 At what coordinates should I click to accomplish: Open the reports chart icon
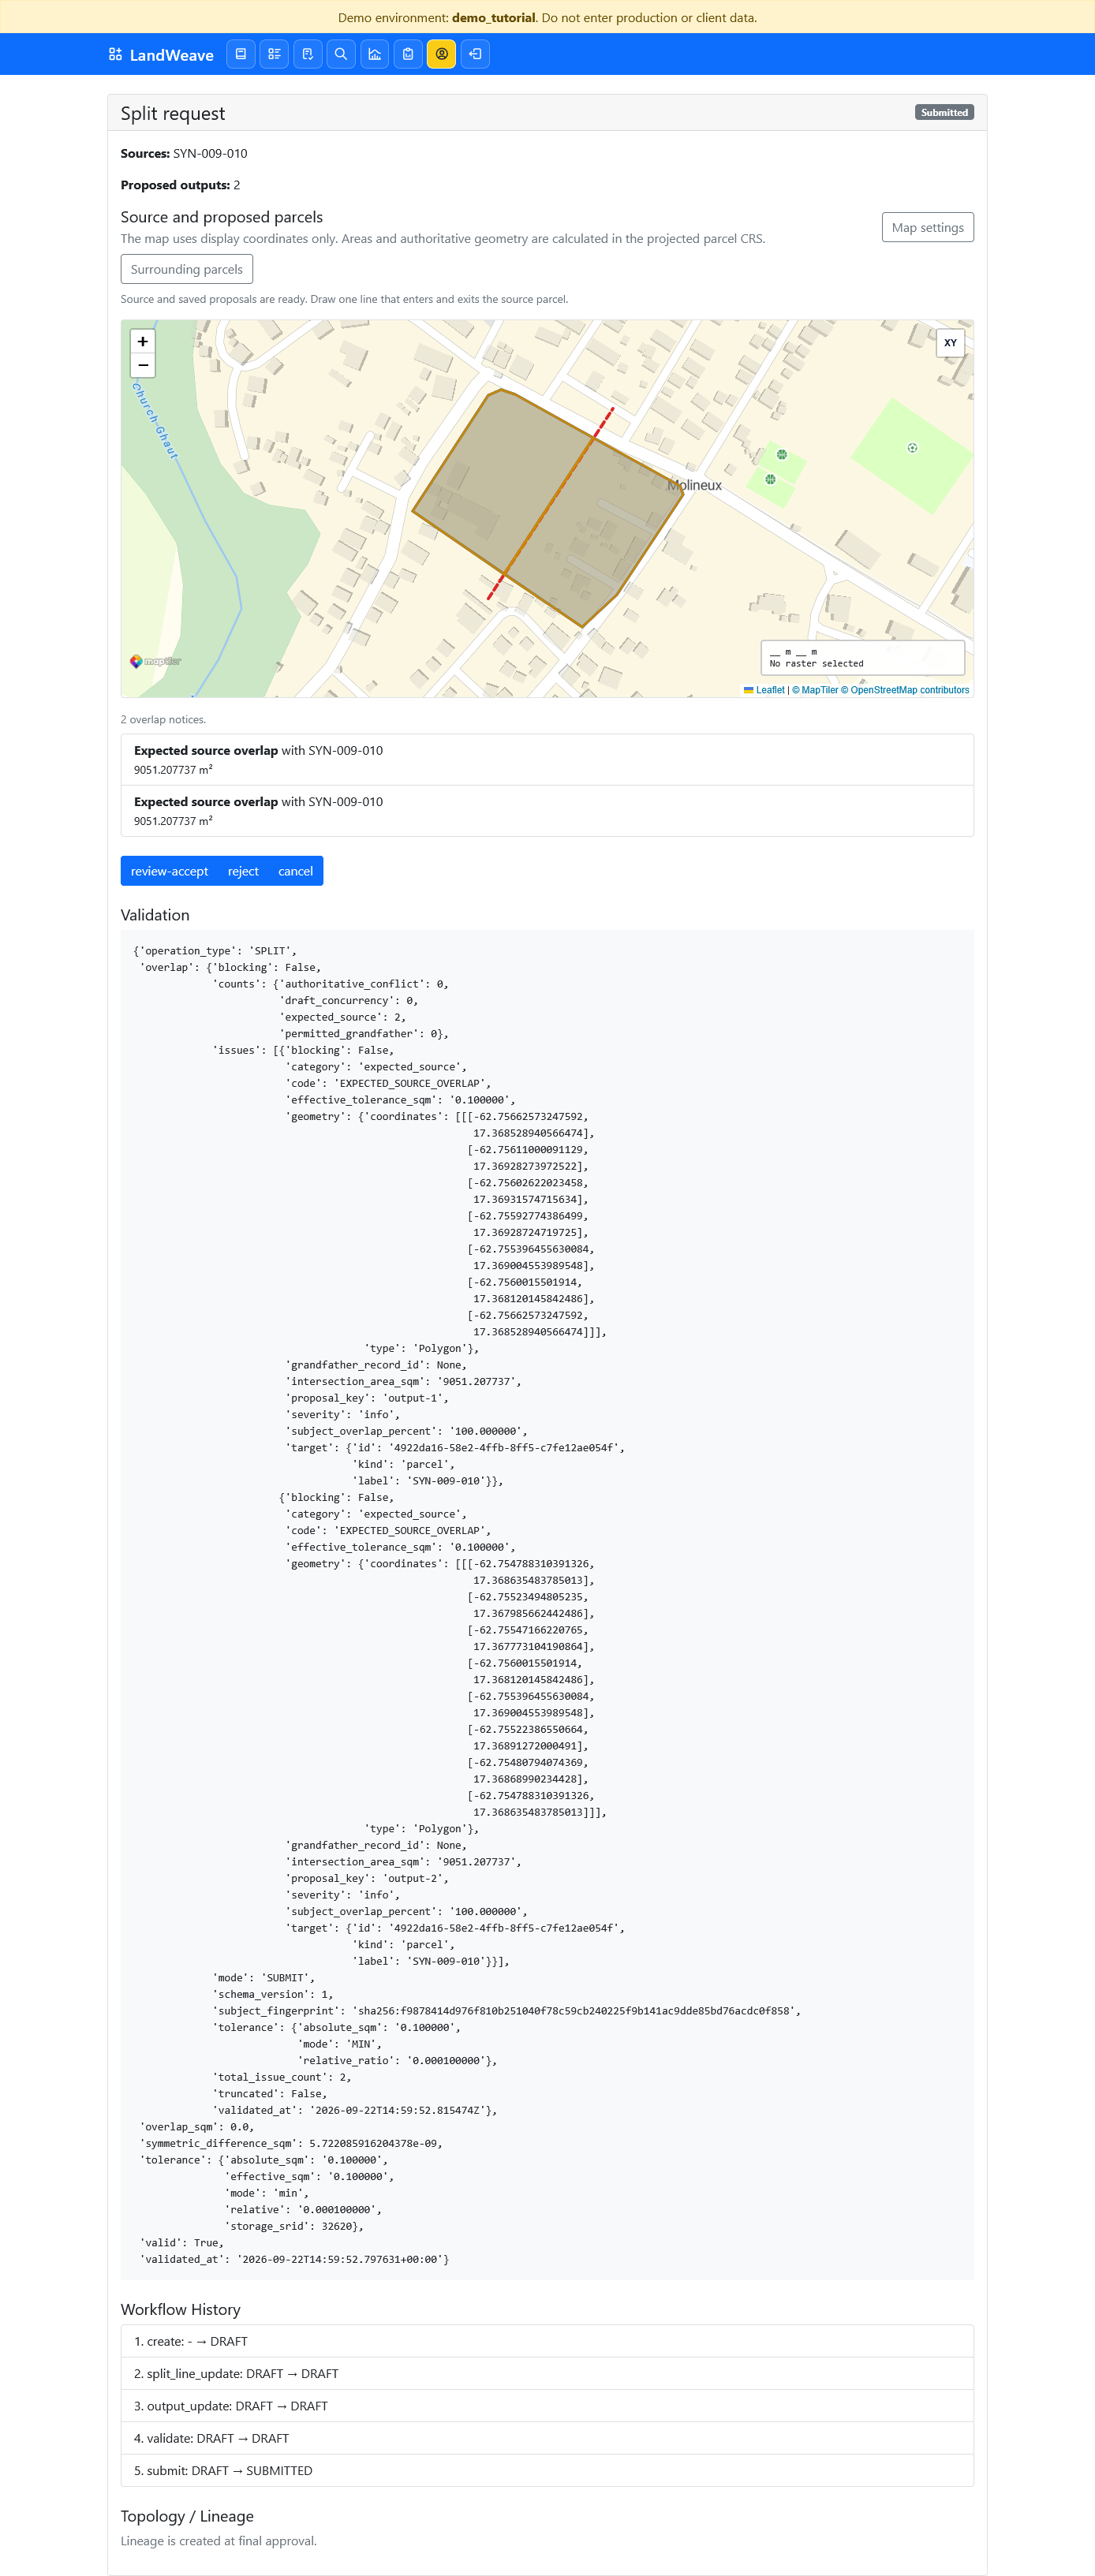(x=375, y=54)
